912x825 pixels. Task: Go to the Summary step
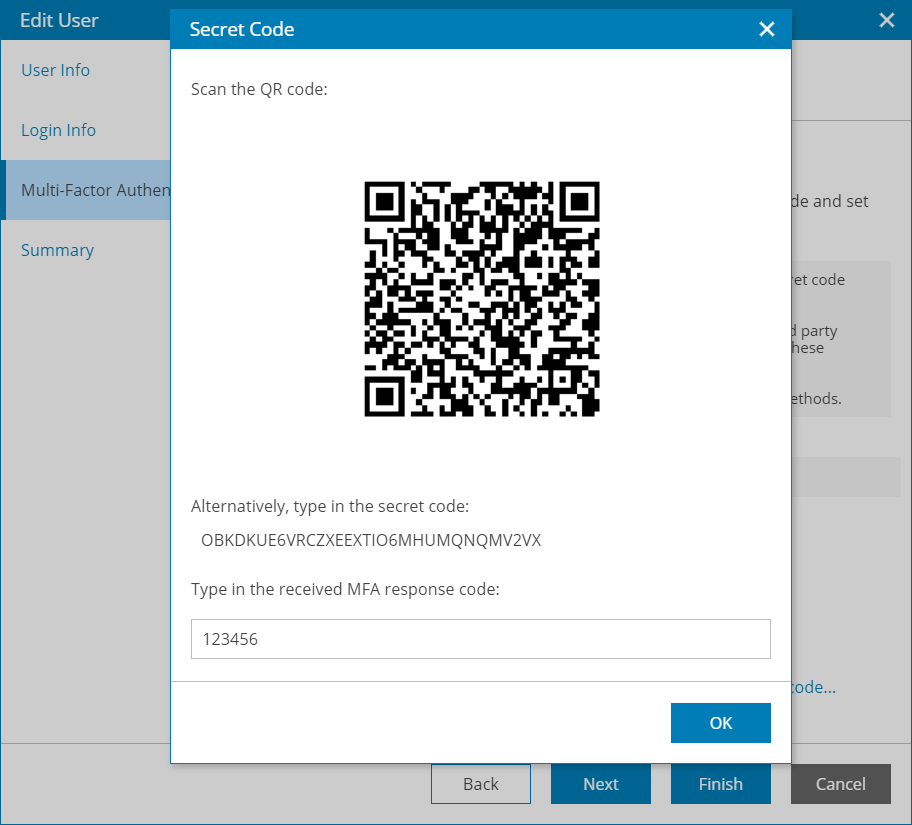[57, 250]
